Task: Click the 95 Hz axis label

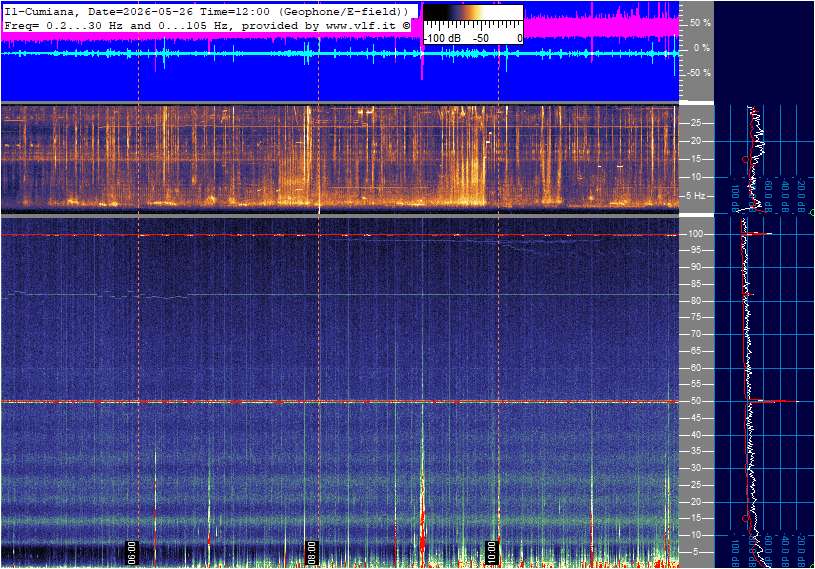Action: click(695, 250)
